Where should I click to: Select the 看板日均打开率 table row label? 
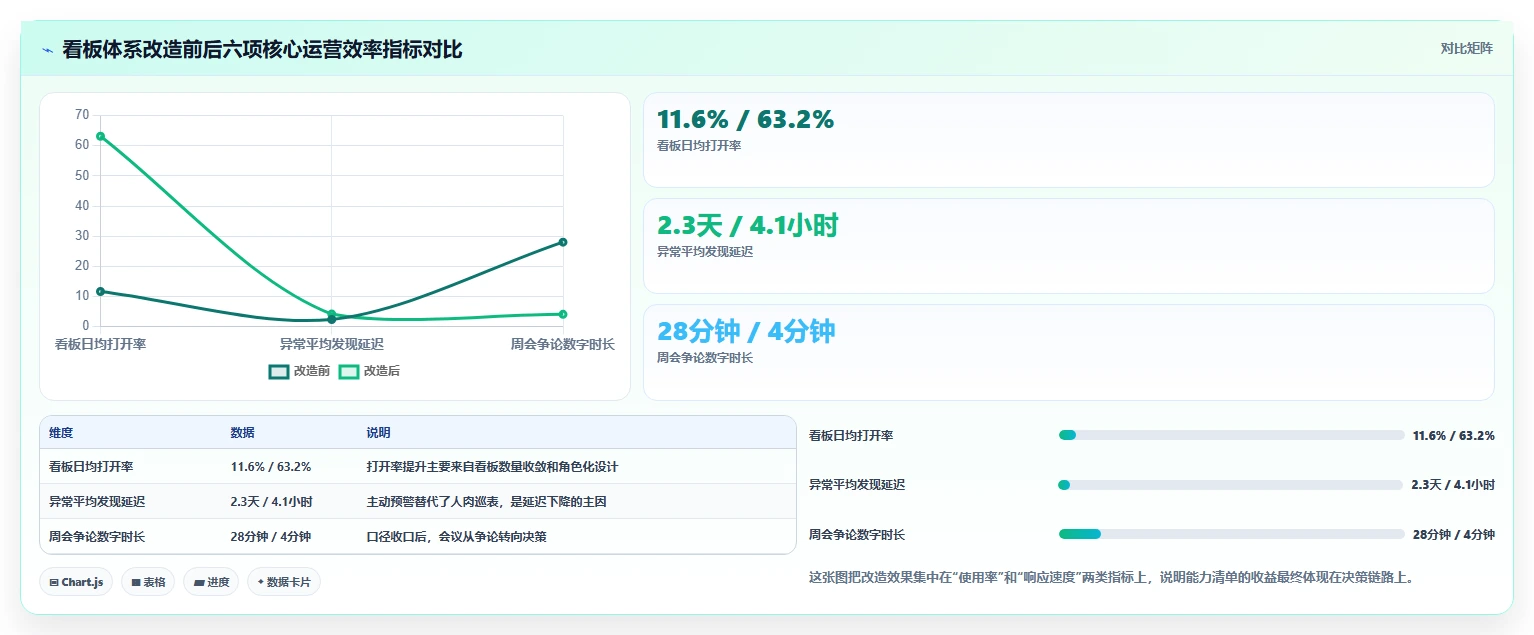tap(91, 467)
